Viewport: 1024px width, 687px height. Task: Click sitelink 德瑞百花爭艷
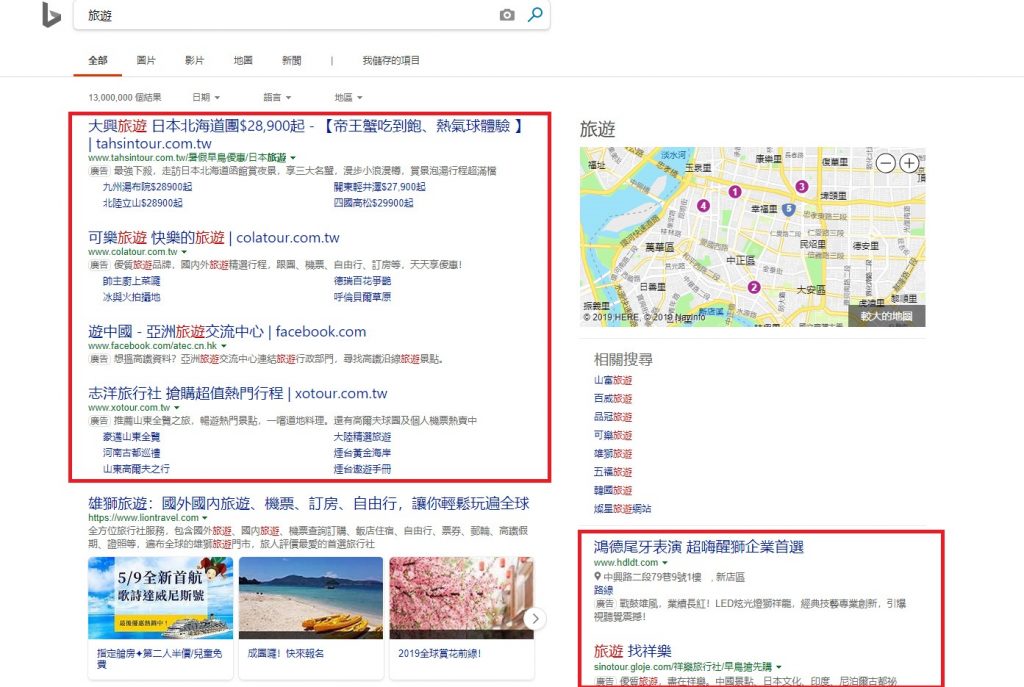point(362,281)
